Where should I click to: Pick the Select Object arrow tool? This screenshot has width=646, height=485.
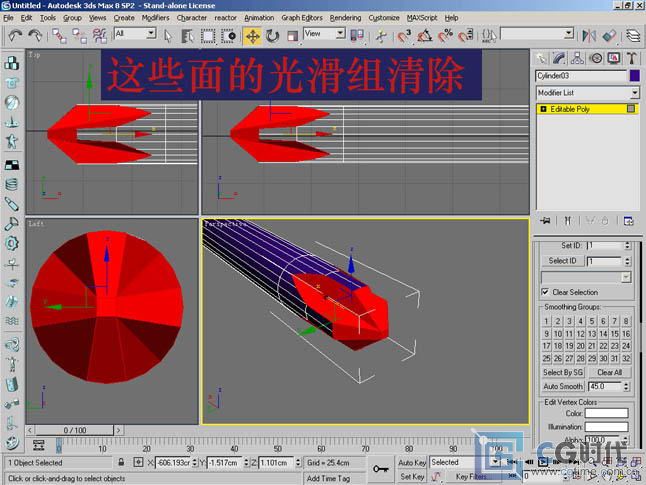(168, 36)
